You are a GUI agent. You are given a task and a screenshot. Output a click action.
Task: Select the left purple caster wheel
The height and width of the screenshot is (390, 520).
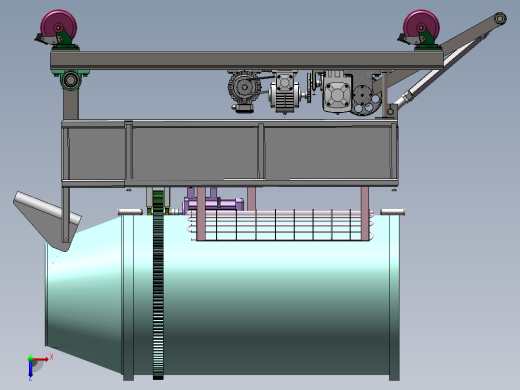tap(59, 27)
